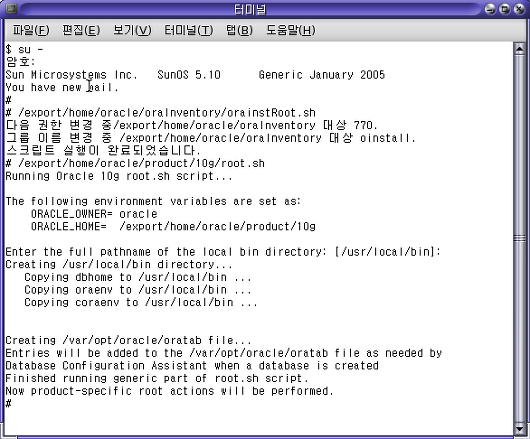Click 'Copying oraenv to /usr/local/bin' line
Screen dimensions: 530x439
coord(138,290)
